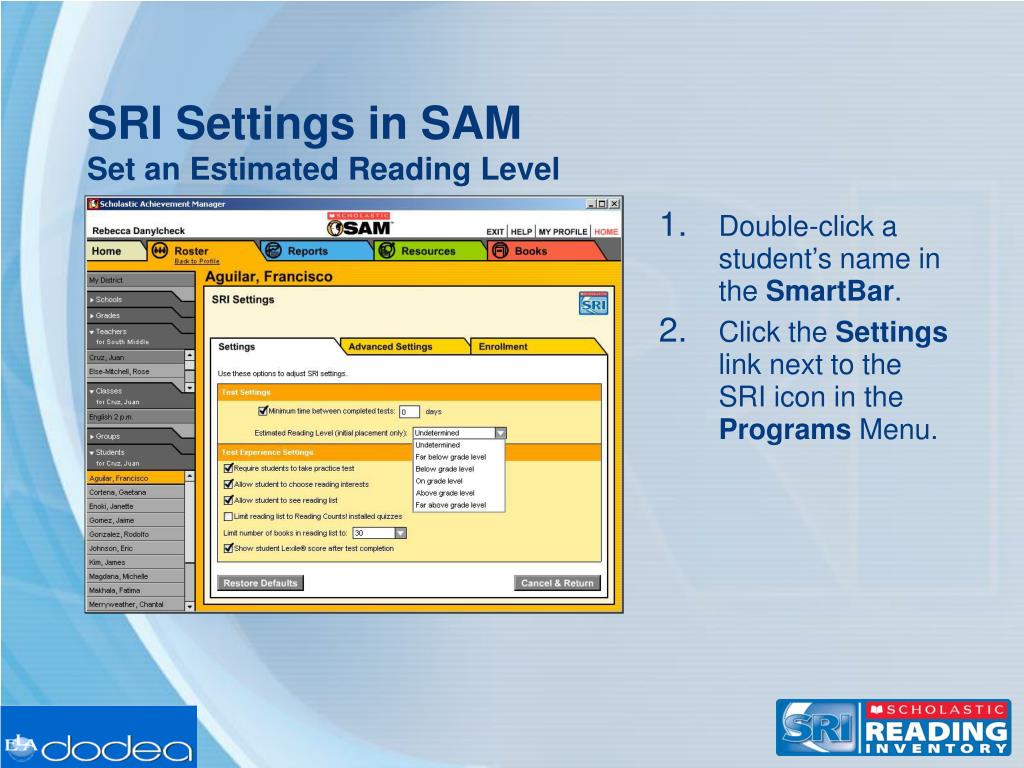
Task: Click the Books tab icon
Action: pos(500,251)
